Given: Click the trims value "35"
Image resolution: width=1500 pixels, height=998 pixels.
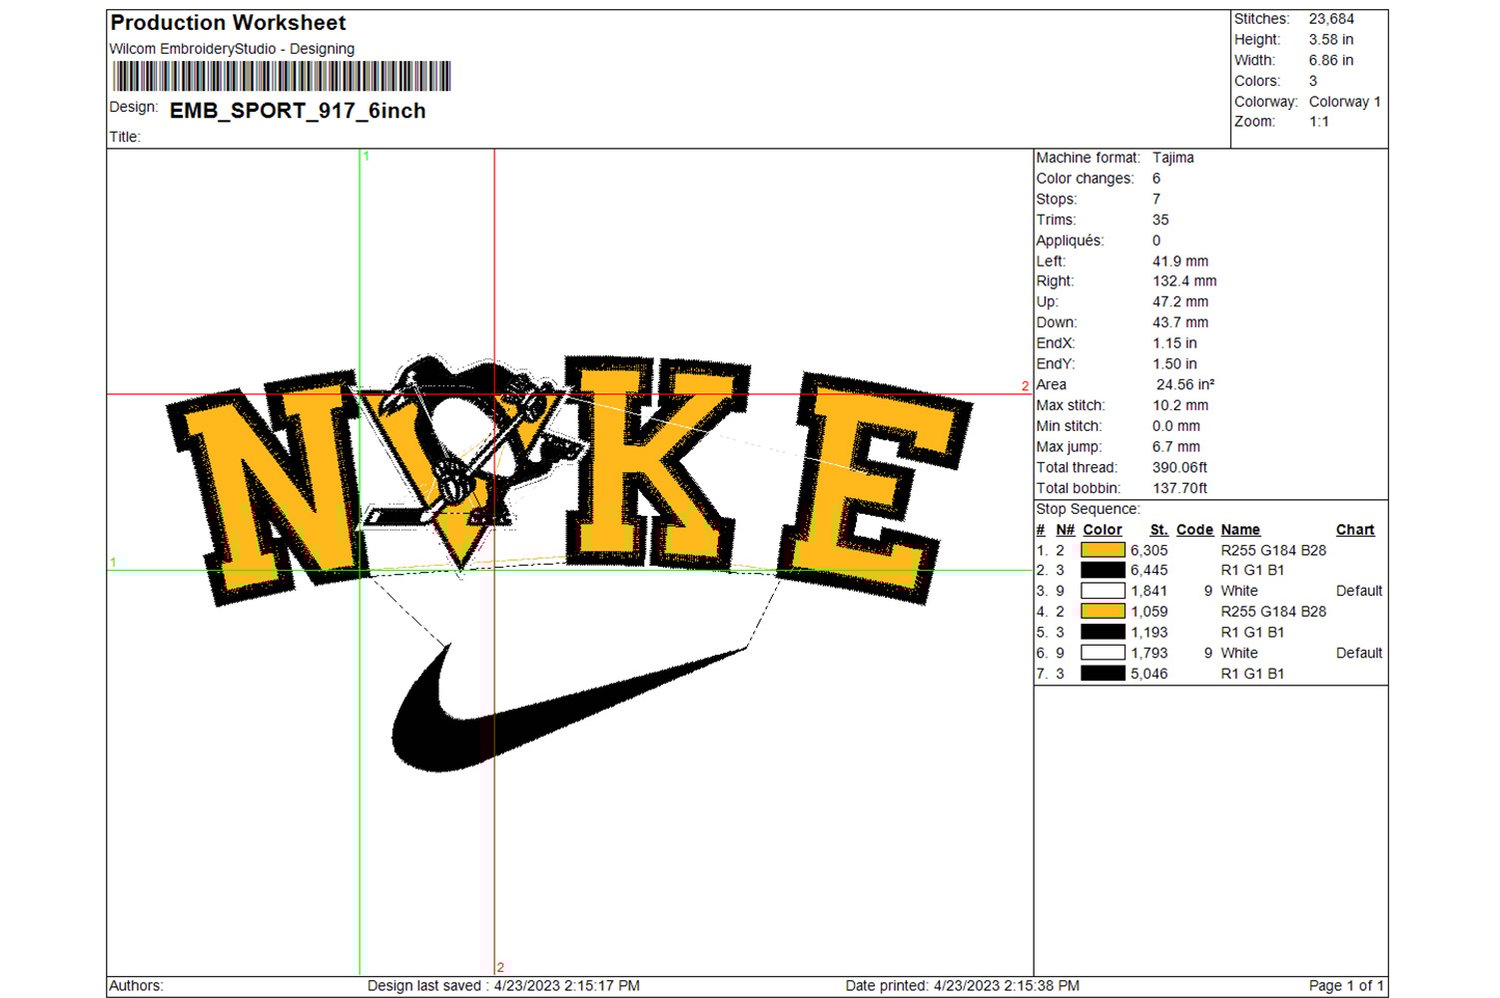Looking at the screenshot, I should (1160, 220).
